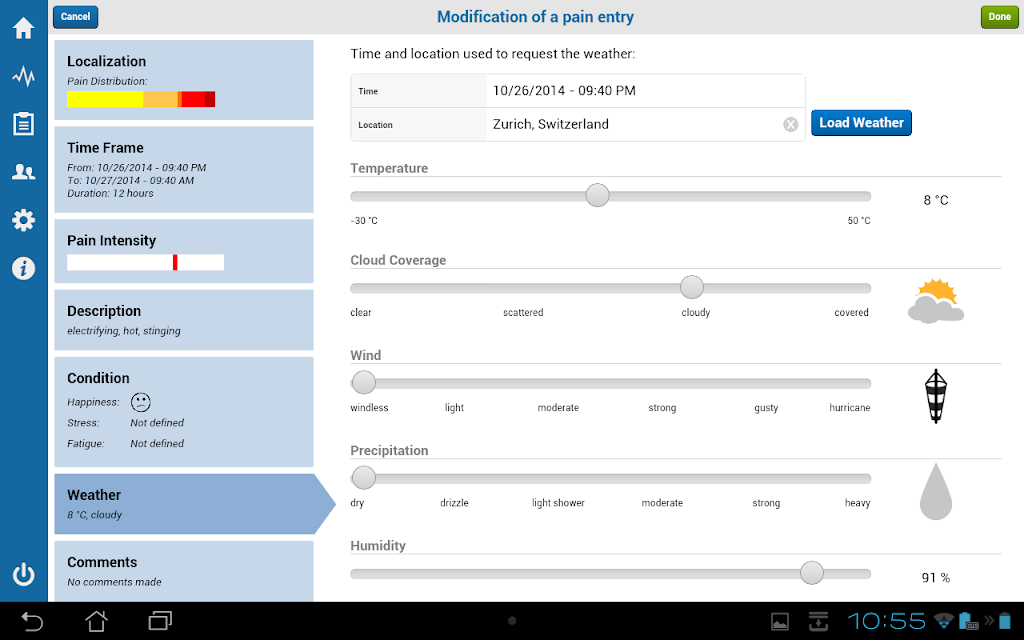The width and height of the screenshot is (1024, 640).
Task: Tap the battery status icon
Action: pyautogui.click(x=1004, y=620)
